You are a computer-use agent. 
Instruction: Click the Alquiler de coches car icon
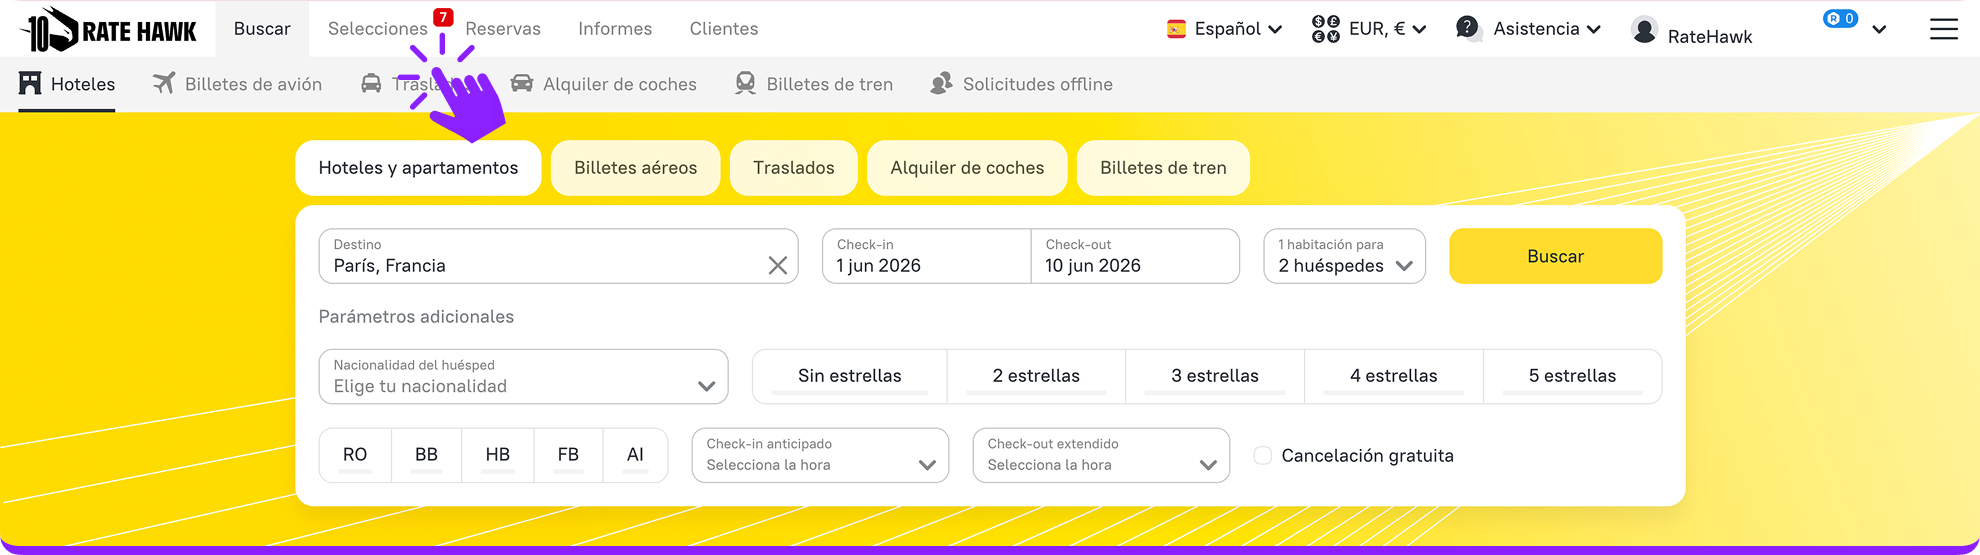[521, 83]
